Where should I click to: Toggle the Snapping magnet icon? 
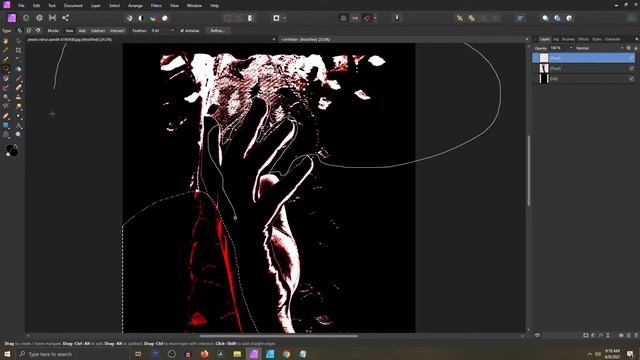pyautogui.click(x=367, y=18)
